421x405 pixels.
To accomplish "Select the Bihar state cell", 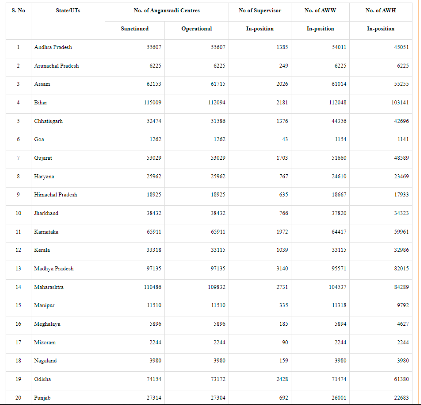I will pos(40,103).
